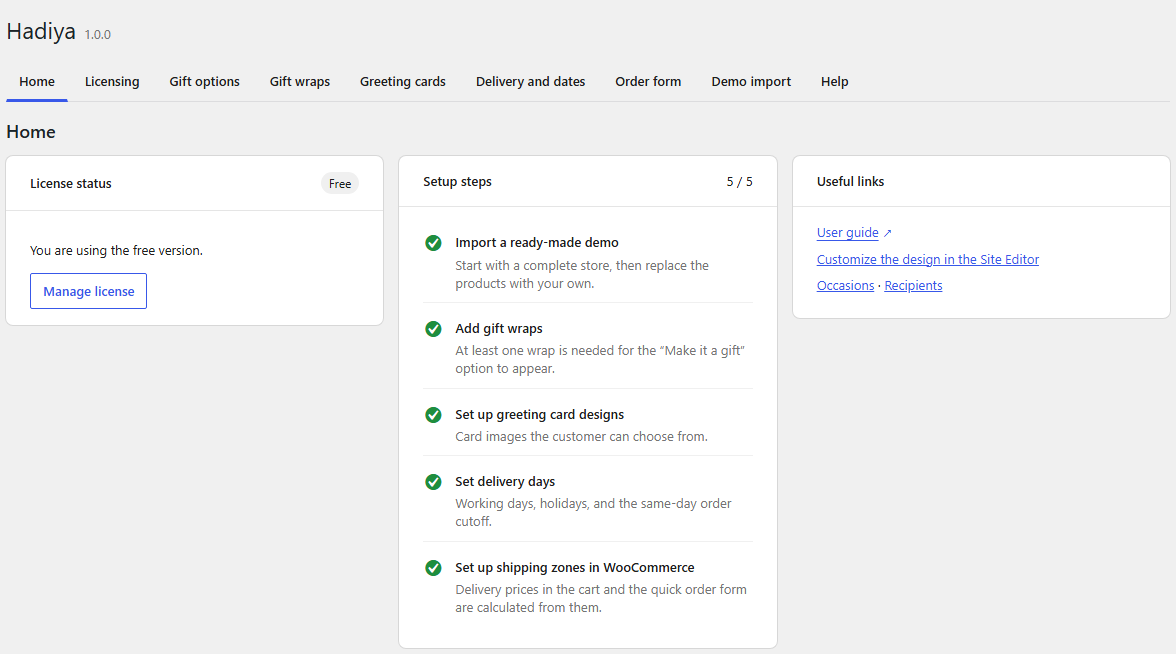Click the Hadiya plugin title

pyautogui.click(x=41, y=32)
